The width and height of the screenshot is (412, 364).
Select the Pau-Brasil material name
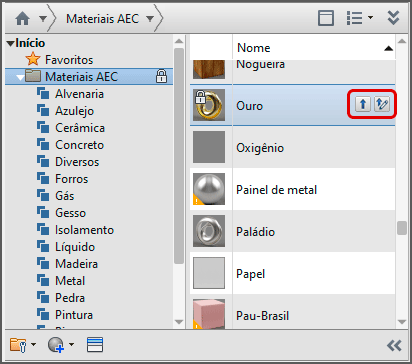[x=262, y=316]
